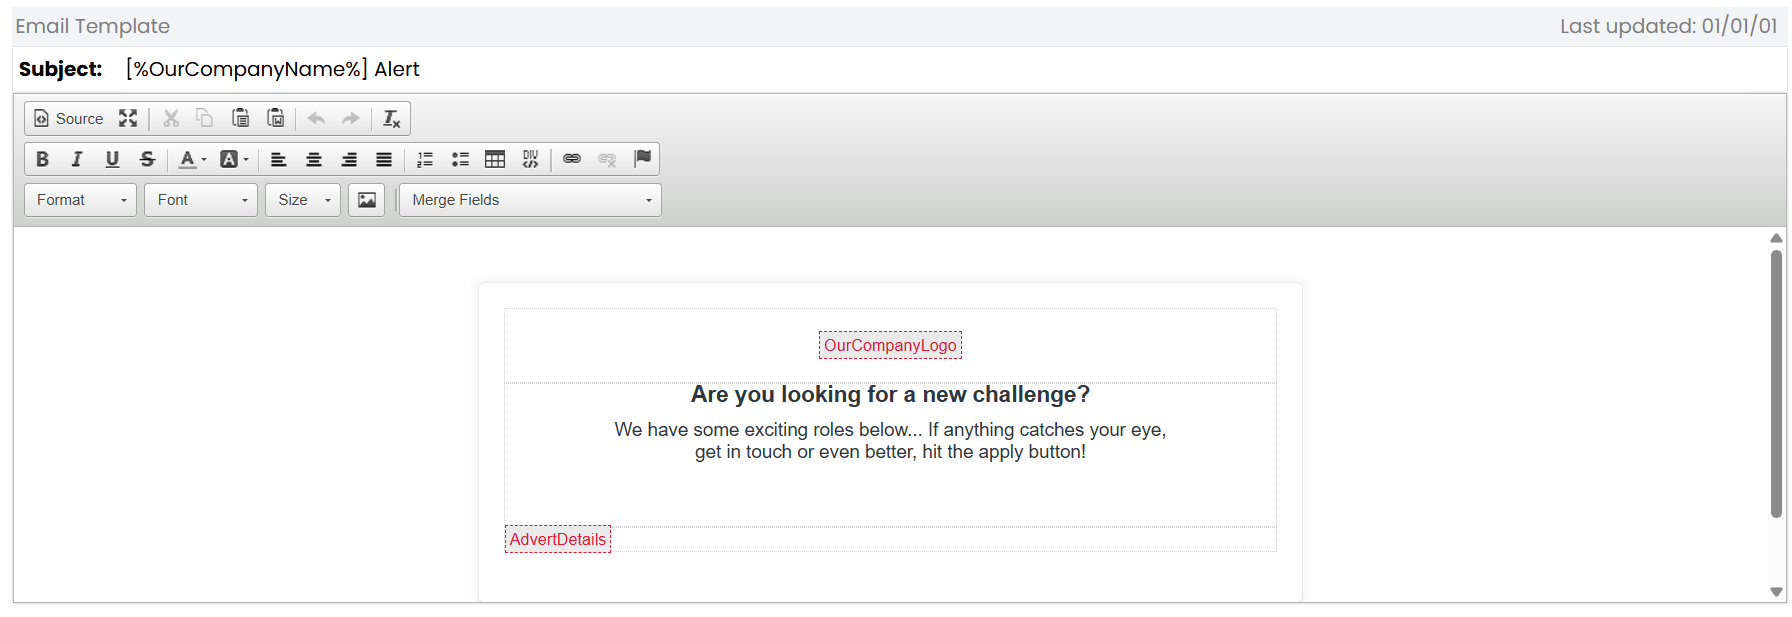Open the Font dropdown
The image size is (1792, 617).
click(201, 200)
